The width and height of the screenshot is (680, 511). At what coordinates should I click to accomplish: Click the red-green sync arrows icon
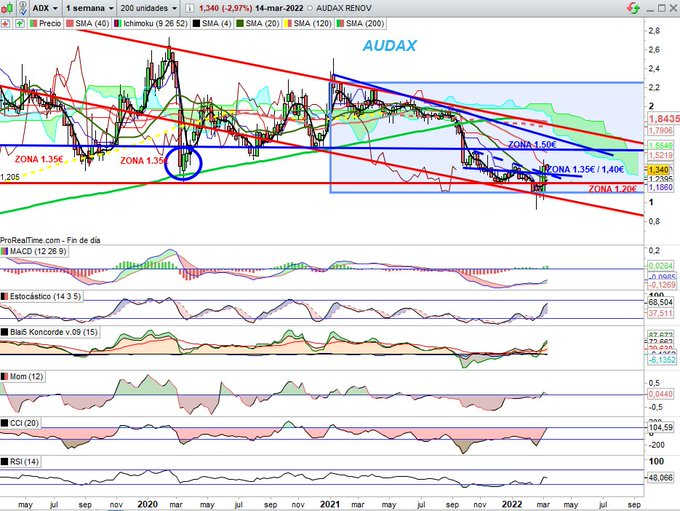coord(633,8)
